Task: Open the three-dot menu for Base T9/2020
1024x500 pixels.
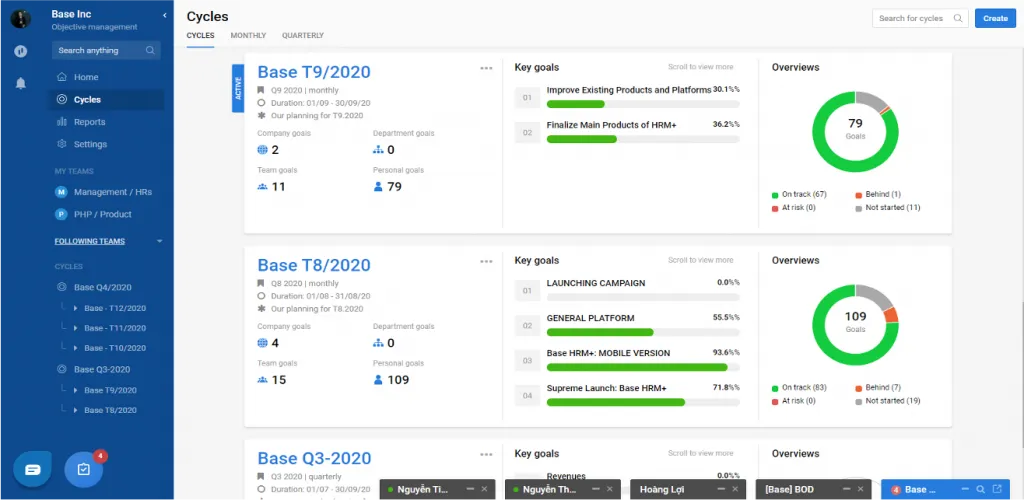Action: pos(486,68)
